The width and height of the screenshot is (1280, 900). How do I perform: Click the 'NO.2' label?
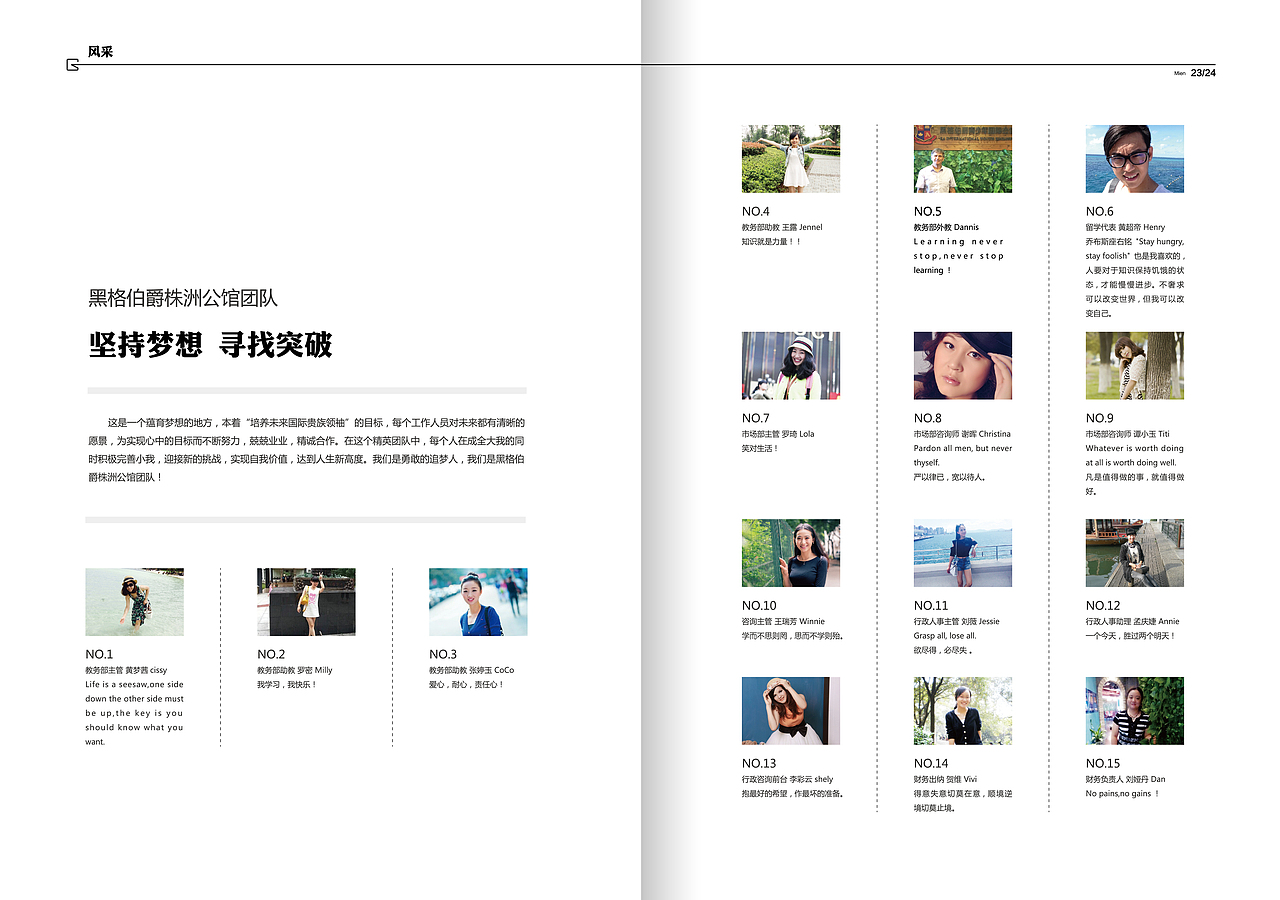tap(271, 654)
